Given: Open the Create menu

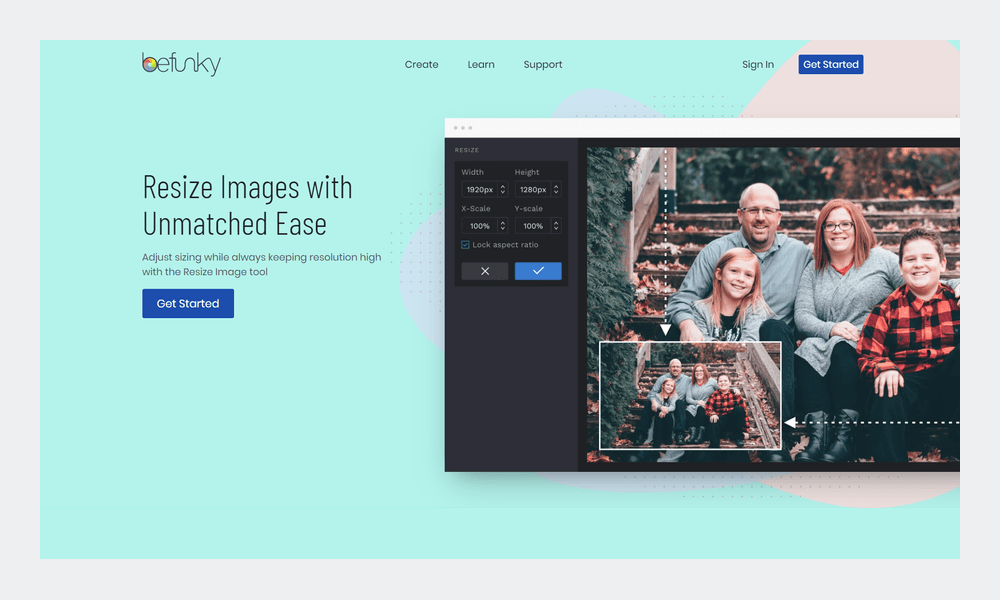Looking at the screenshot, I should pos(422,64).
